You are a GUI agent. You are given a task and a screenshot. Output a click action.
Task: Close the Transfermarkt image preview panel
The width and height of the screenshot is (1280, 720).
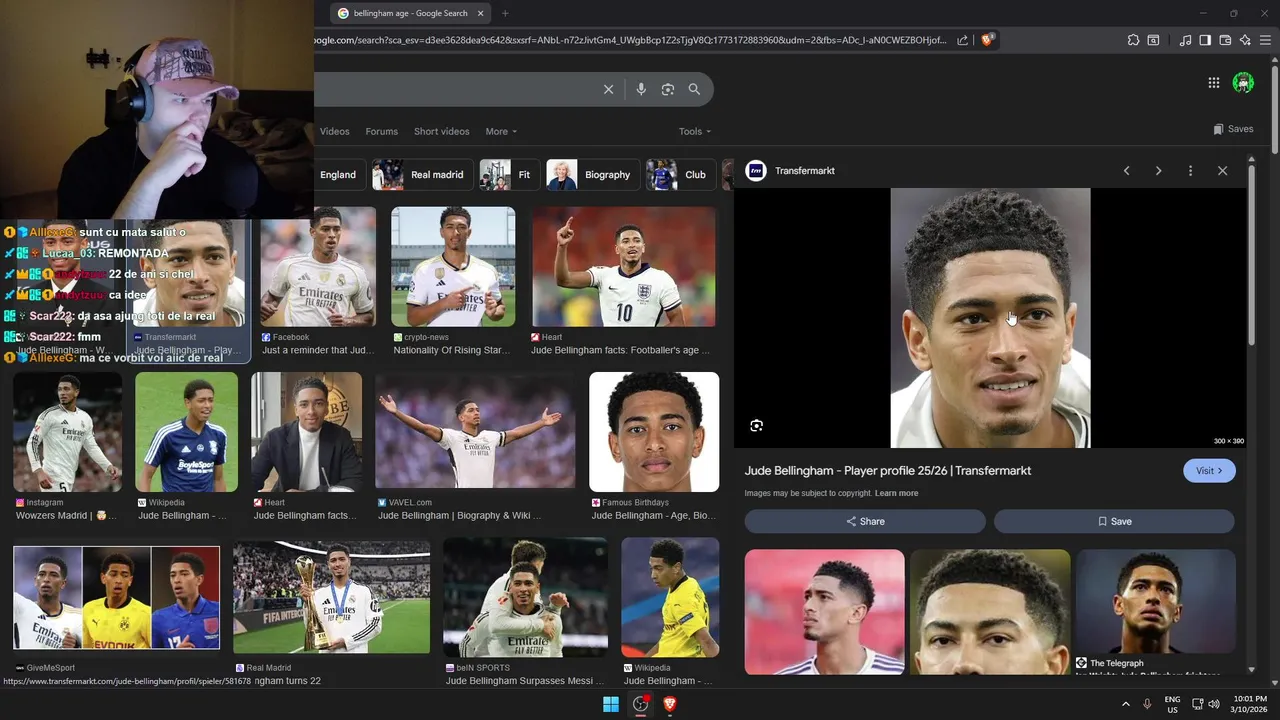pos(1222,171)
